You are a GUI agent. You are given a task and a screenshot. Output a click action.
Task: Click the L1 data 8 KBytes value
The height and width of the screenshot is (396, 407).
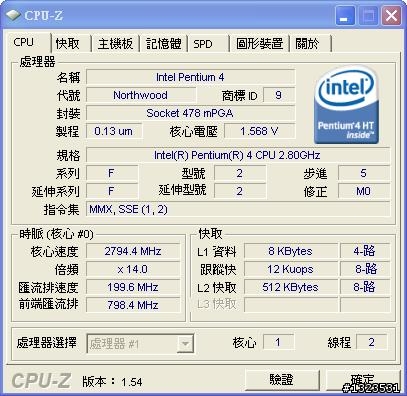pos(291,251)
